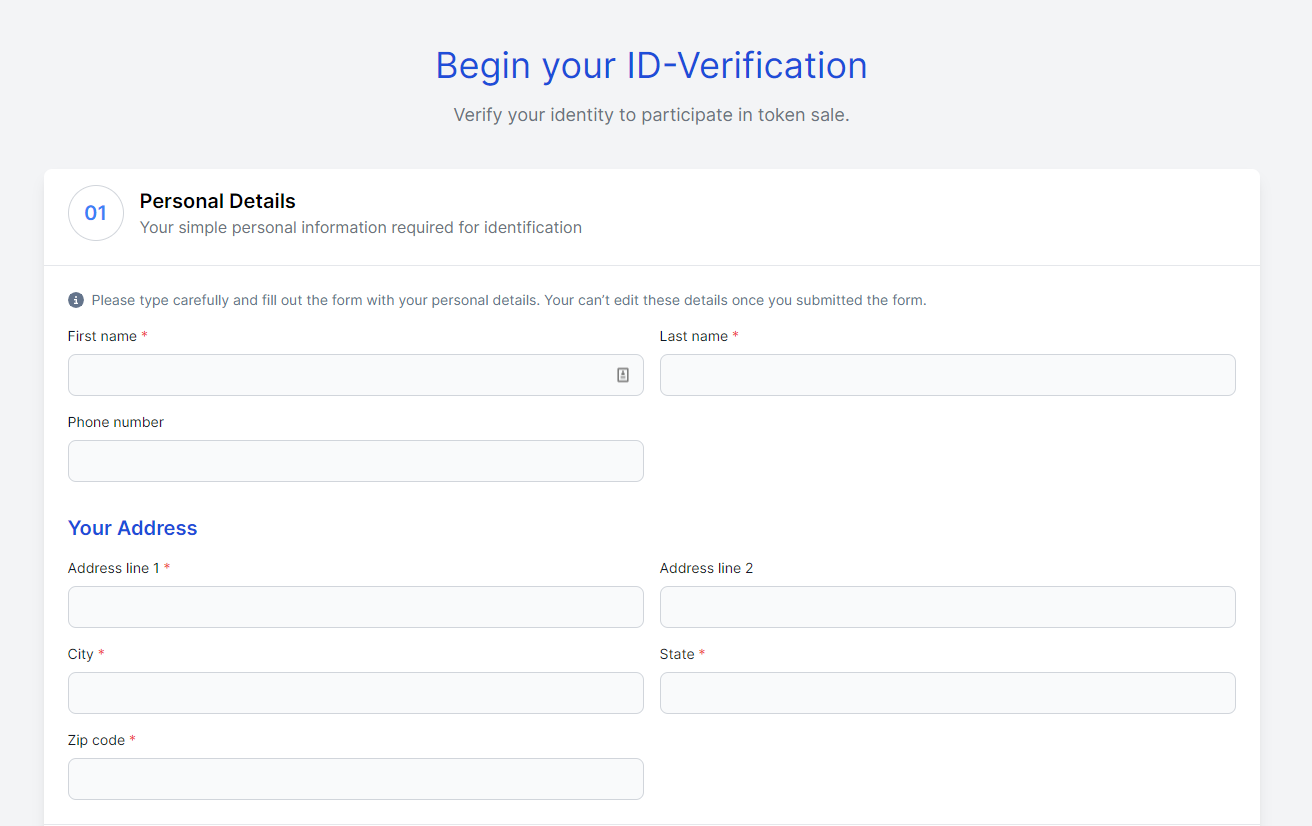Click the First name label text
The image size is (1312, 826).
pos(102,336)
